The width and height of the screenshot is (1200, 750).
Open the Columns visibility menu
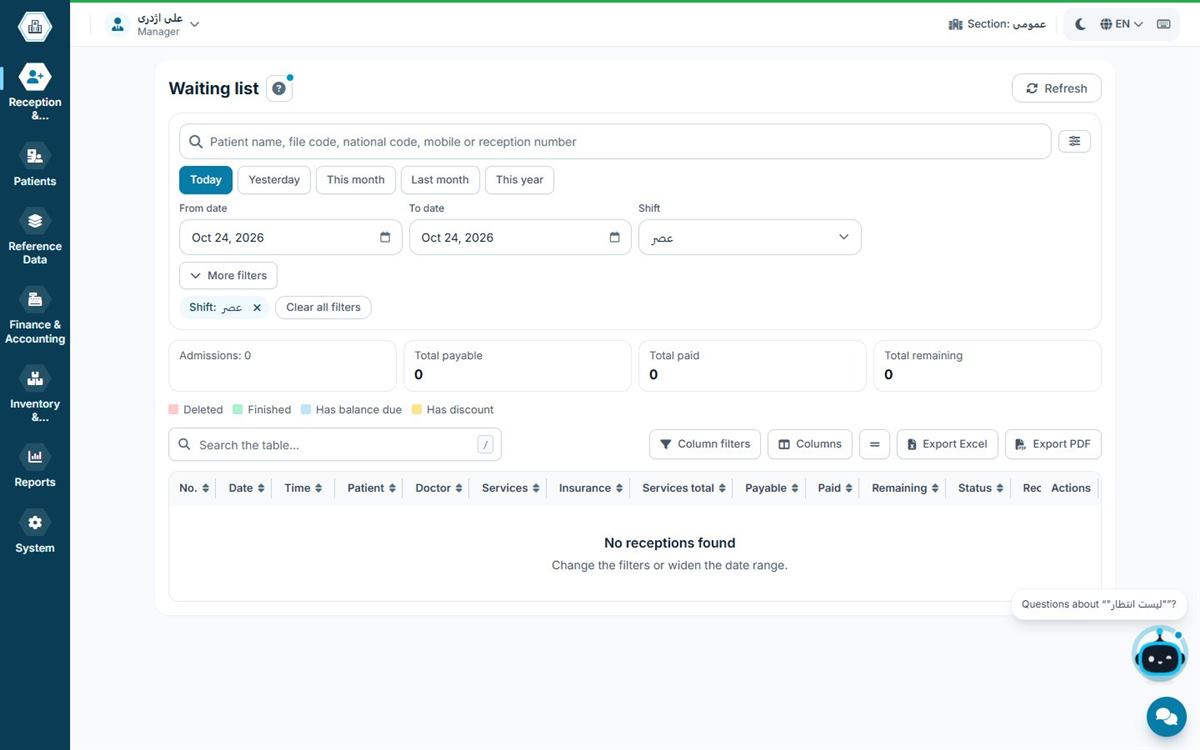coord(810,444)
